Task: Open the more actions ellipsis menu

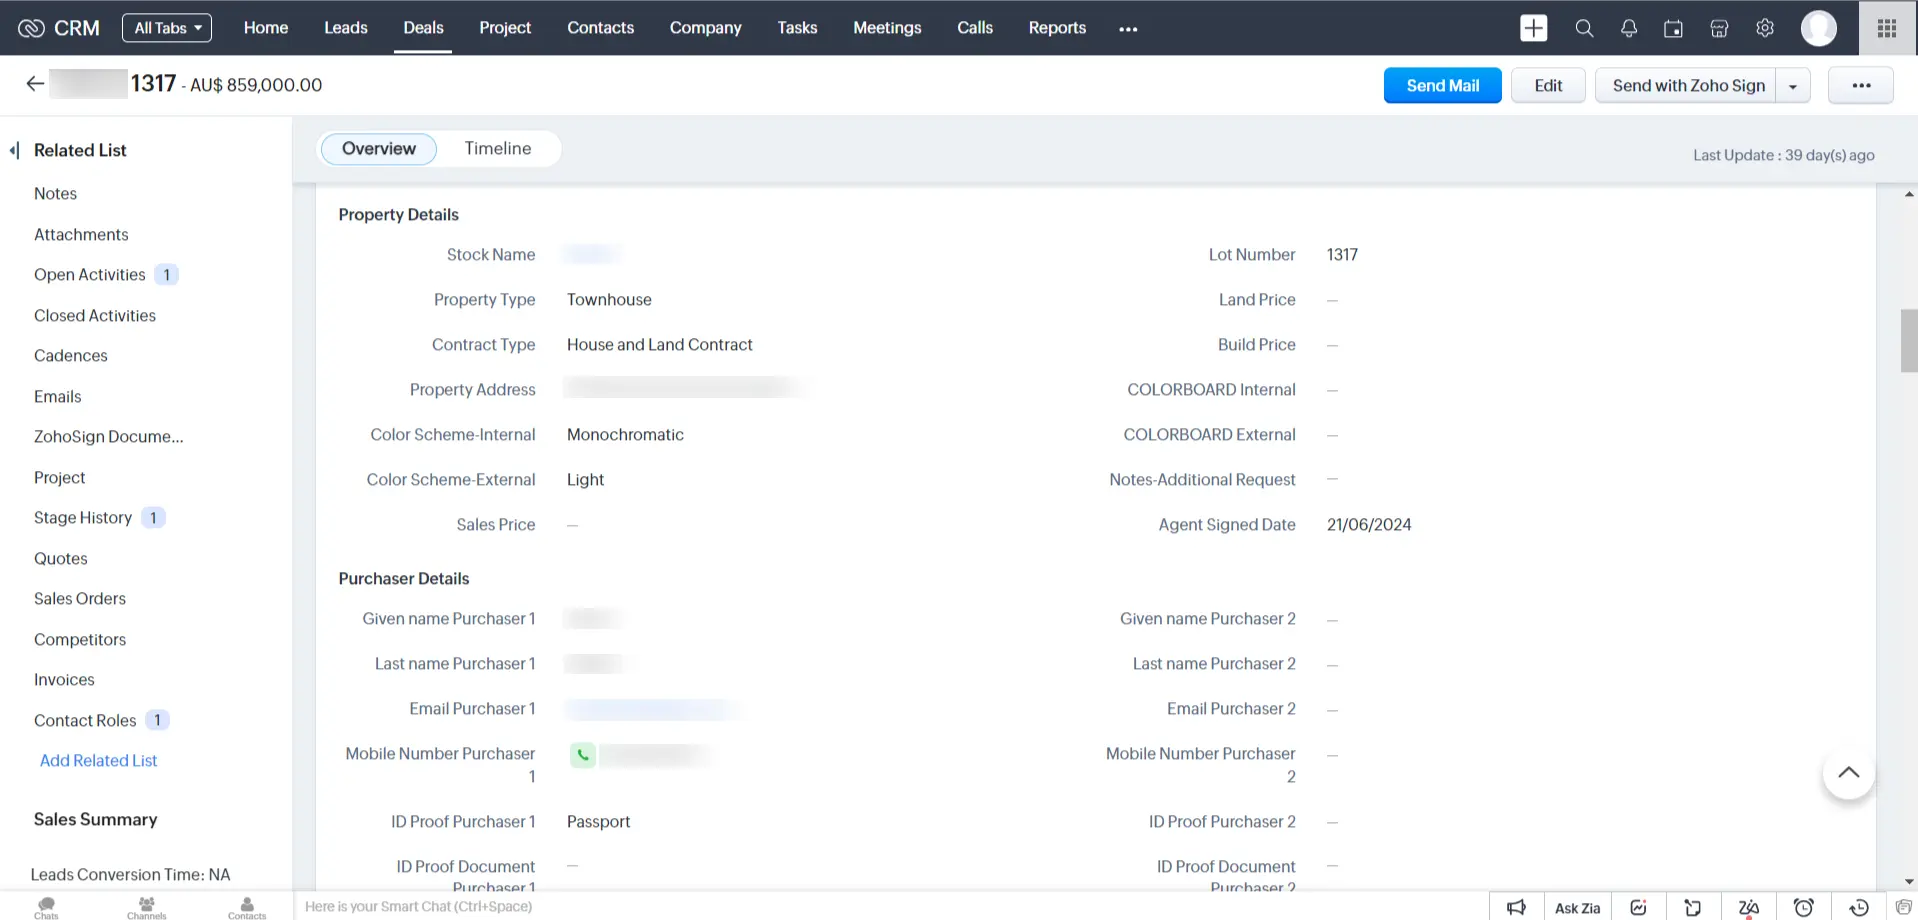Action: tap(1860, 85)
